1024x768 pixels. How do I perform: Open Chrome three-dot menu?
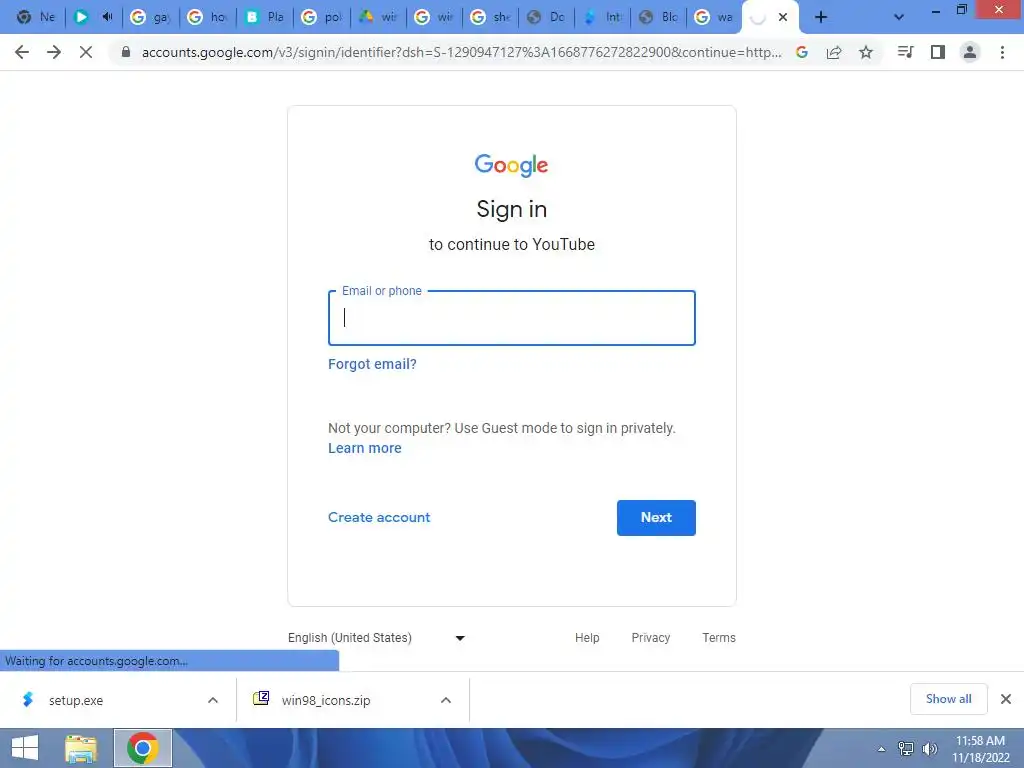pyautogui.click(x=1002, y=52)
